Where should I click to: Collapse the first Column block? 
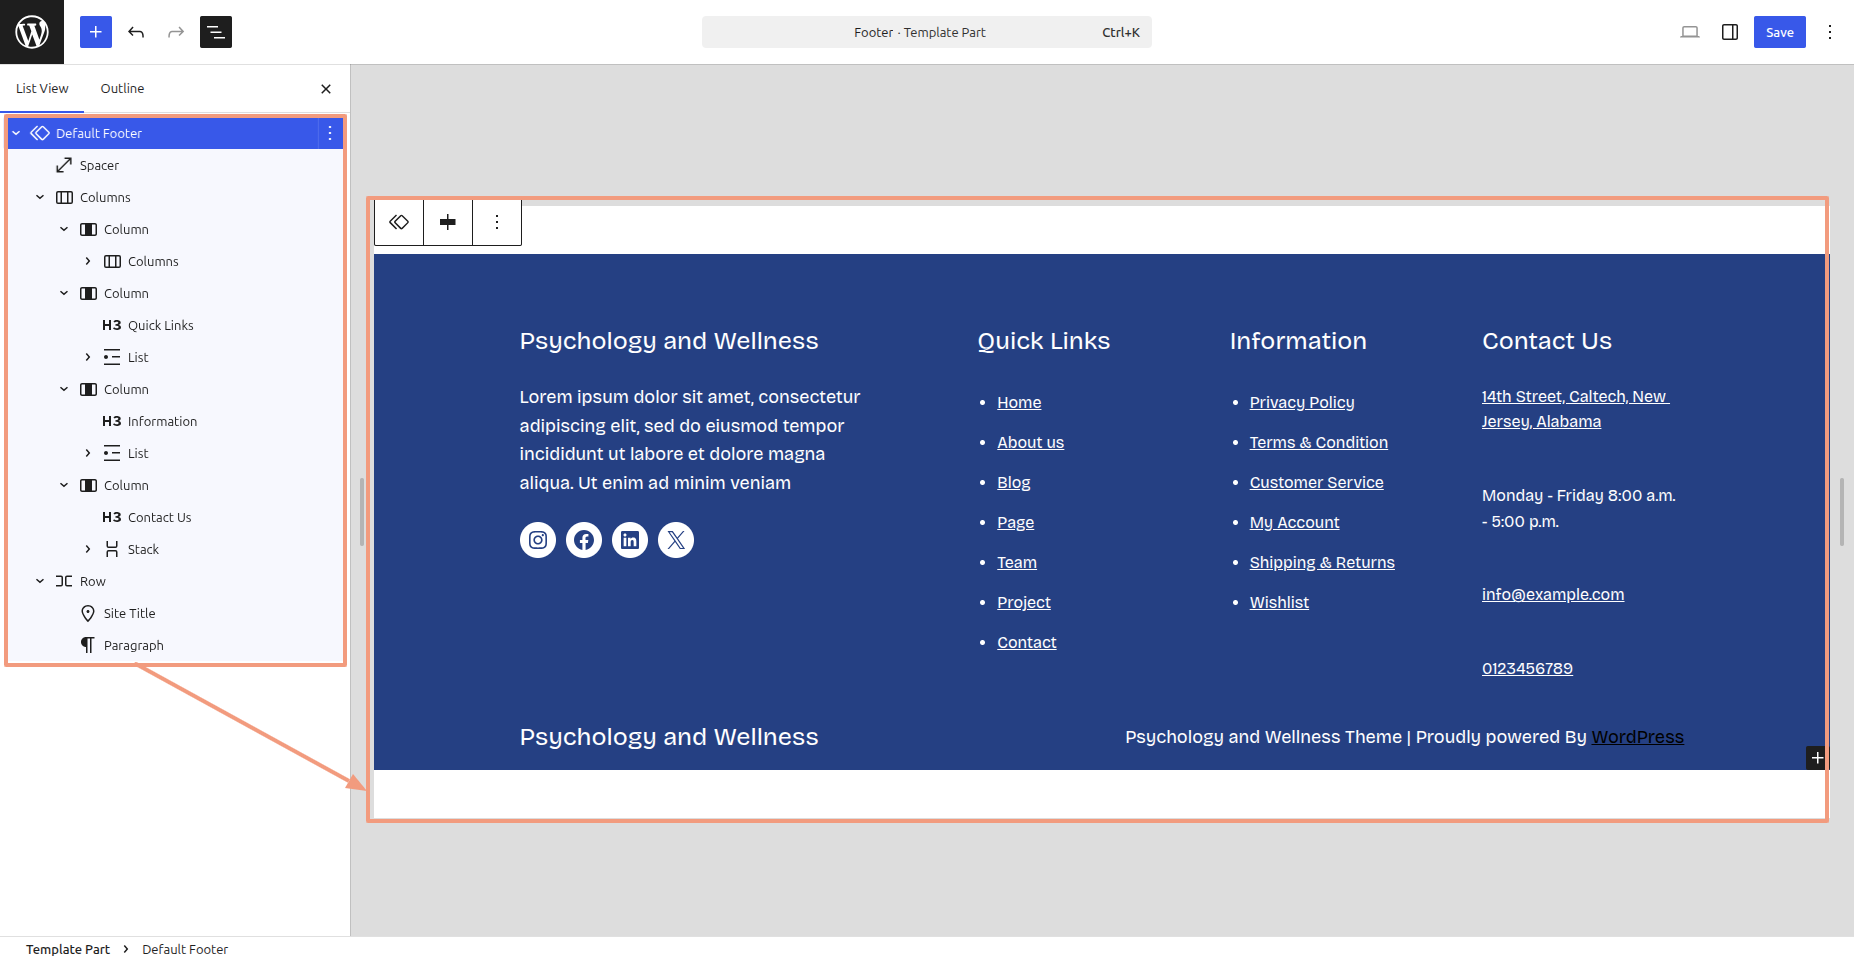(x=64, y=229)
